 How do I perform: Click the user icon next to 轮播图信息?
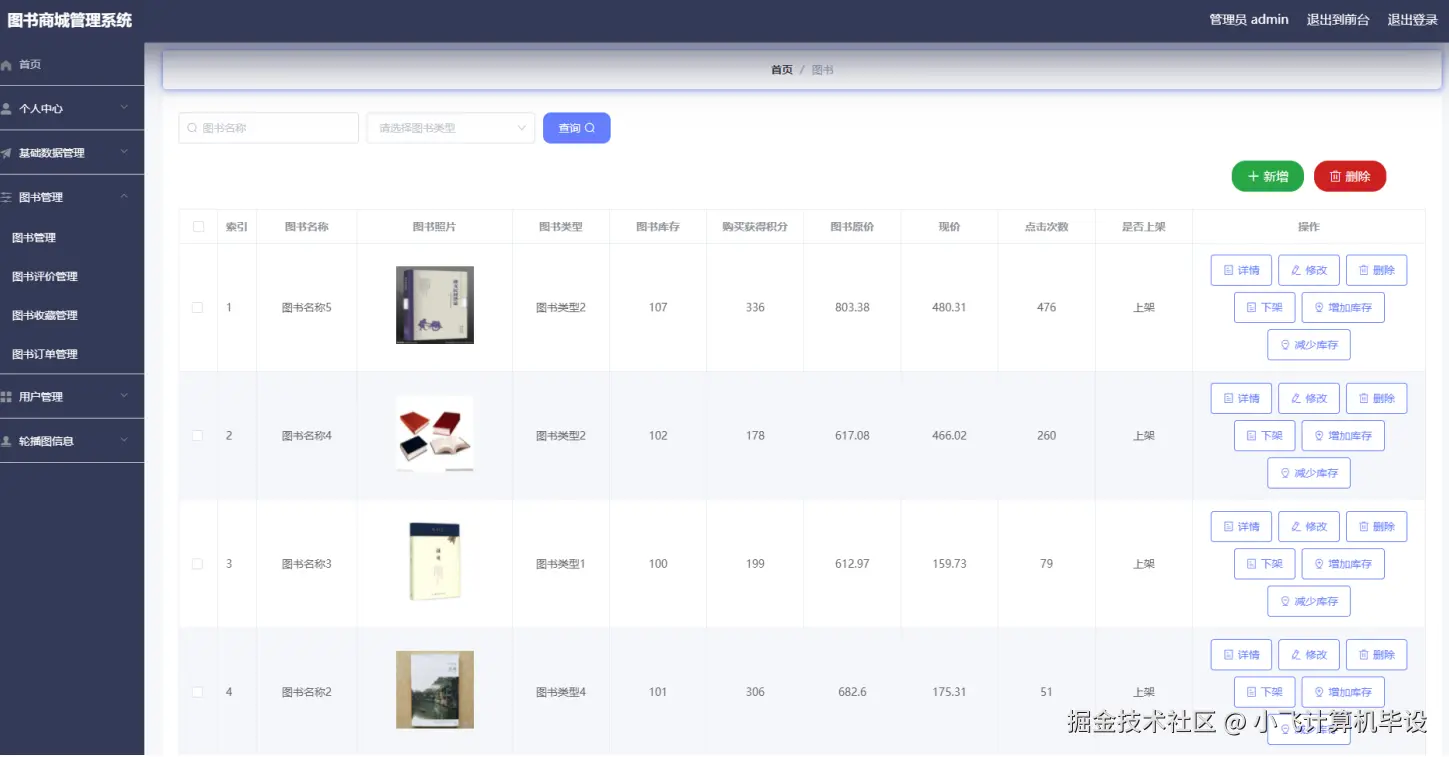point(7,441)
